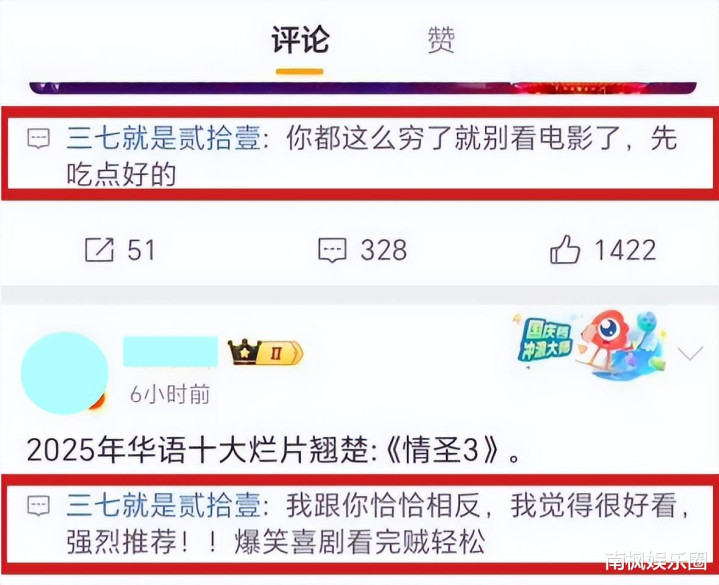This screenshot has height=585, width=719.
Task: Open the dark banner image strip
Action: click(363, 88)
